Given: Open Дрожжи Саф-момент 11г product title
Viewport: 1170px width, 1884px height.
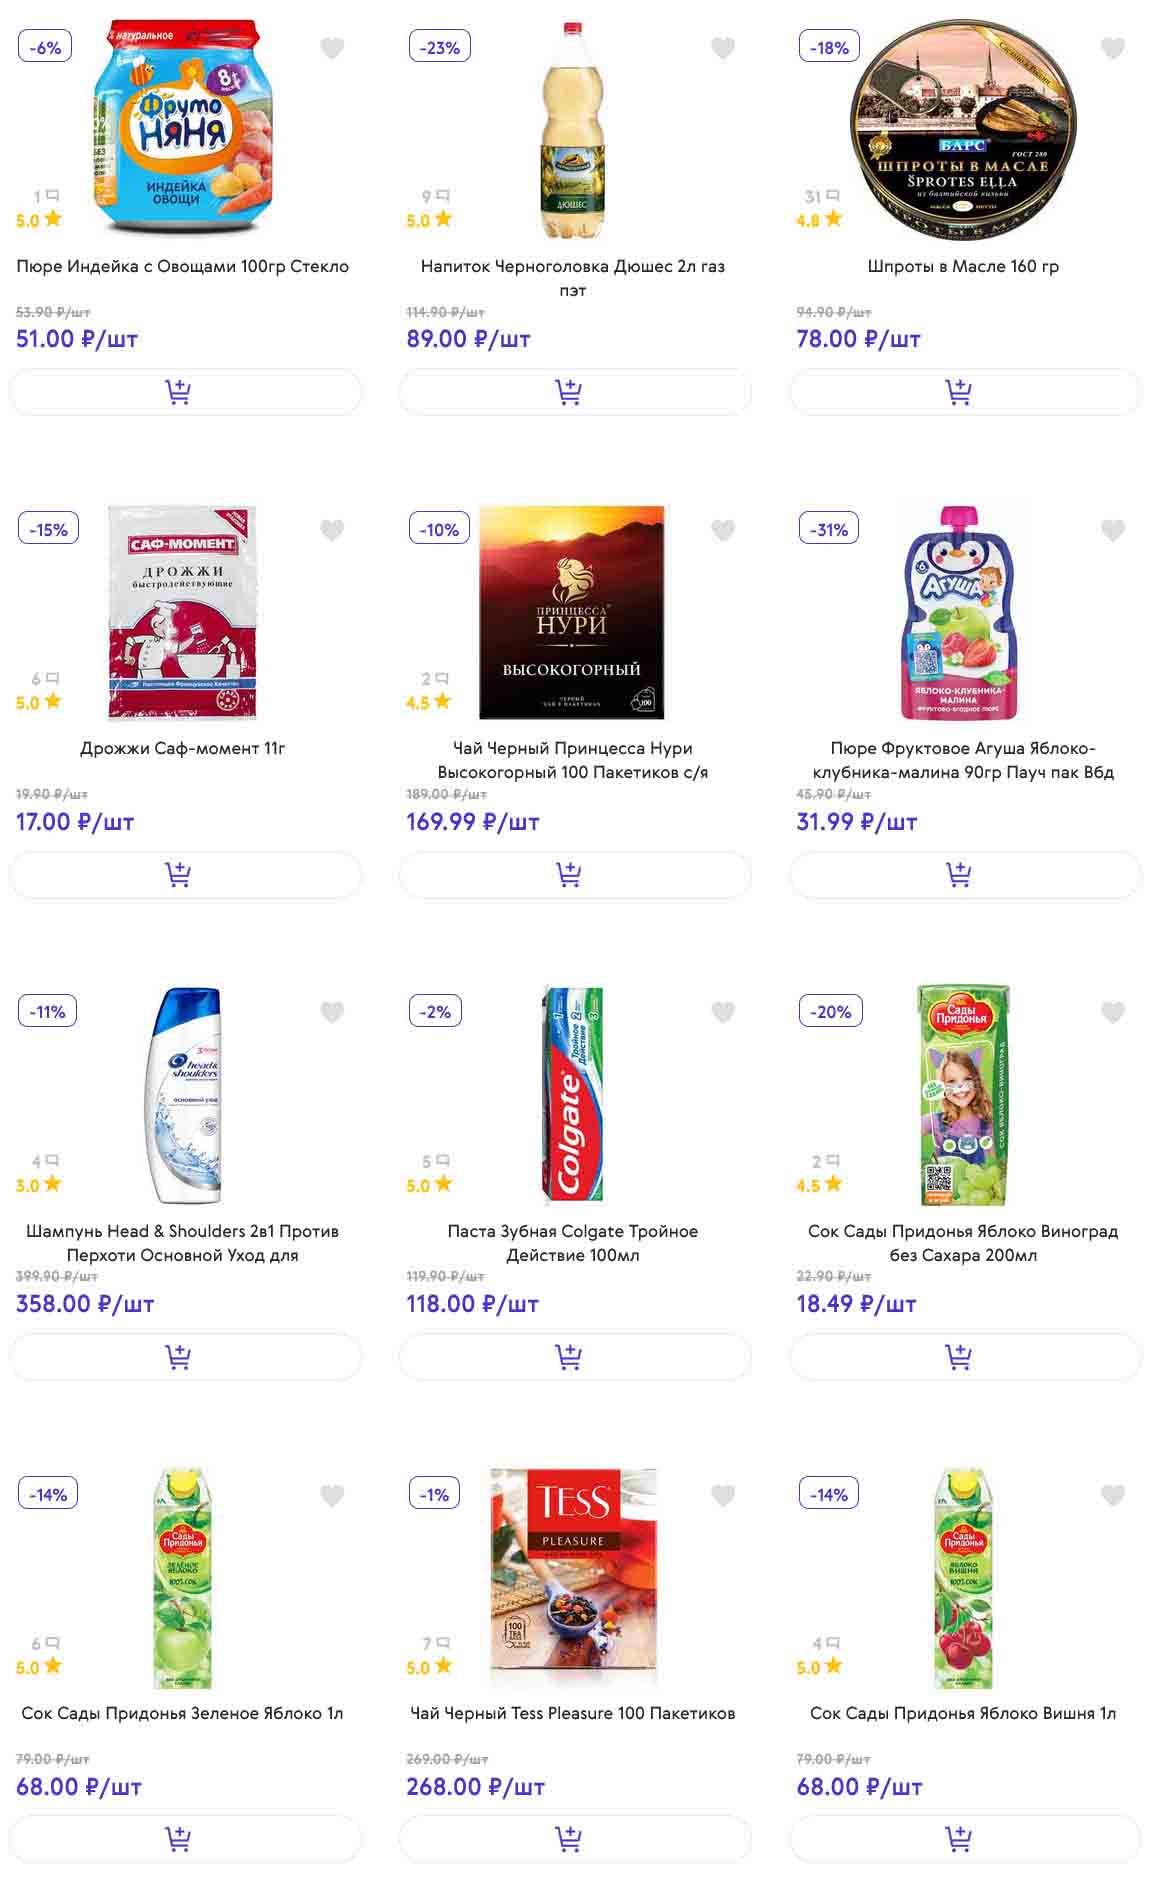Looking at the screenshot, I should (183, 748).
